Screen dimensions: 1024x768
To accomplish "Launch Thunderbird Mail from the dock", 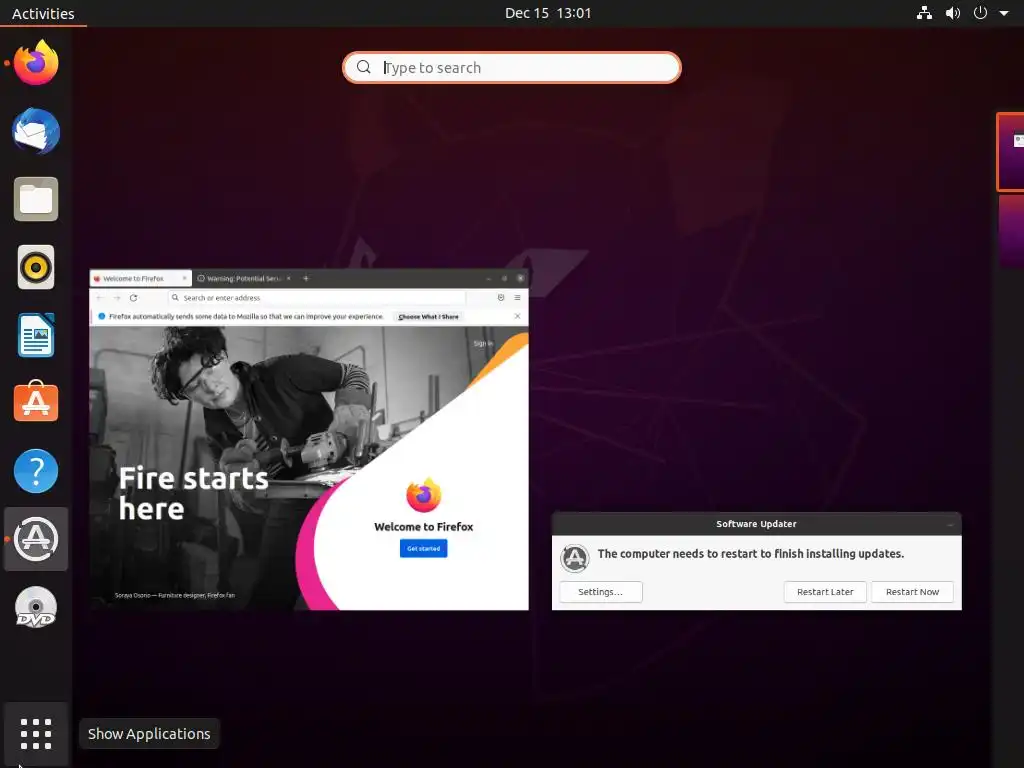I will click(x=36, y=131).
